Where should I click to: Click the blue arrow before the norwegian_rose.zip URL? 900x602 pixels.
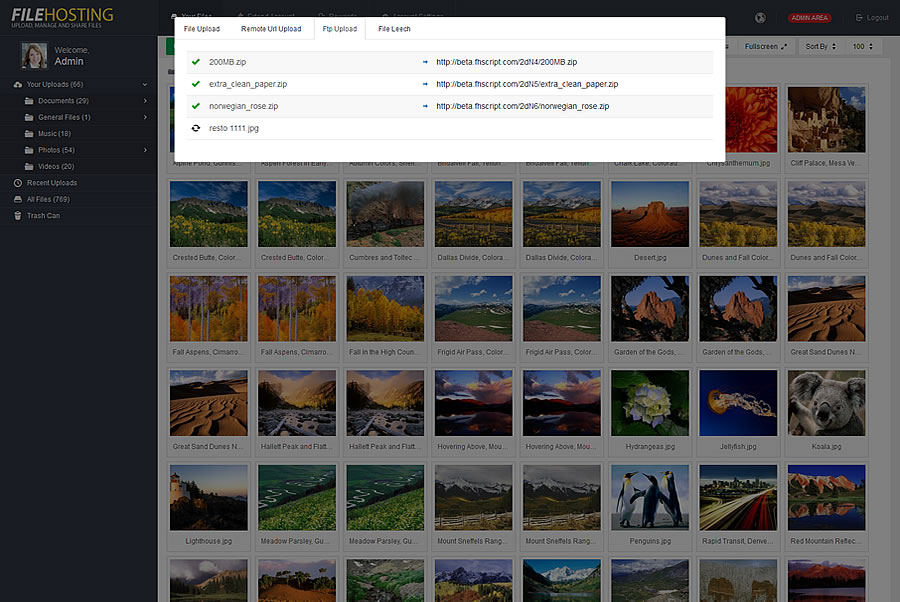425,106
